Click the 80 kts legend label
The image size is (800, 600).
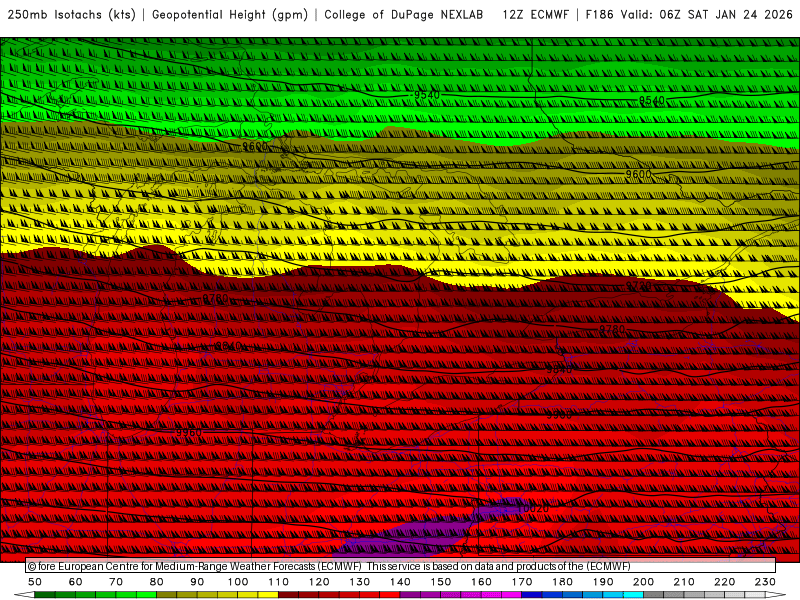(157, 582)
